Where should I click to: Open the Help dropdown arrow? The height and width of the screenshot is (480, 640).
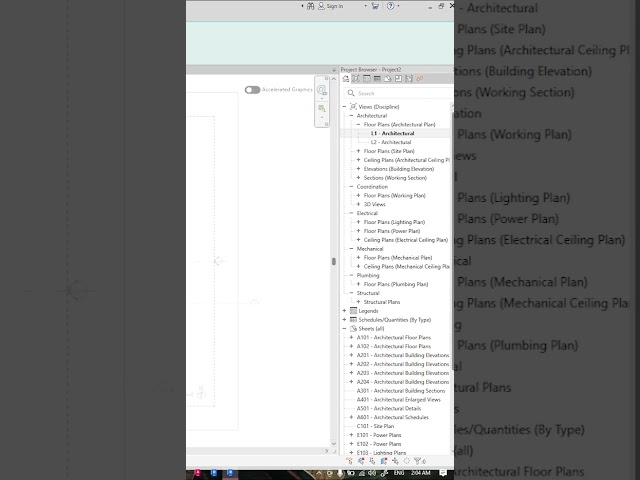tap(398, 6)
